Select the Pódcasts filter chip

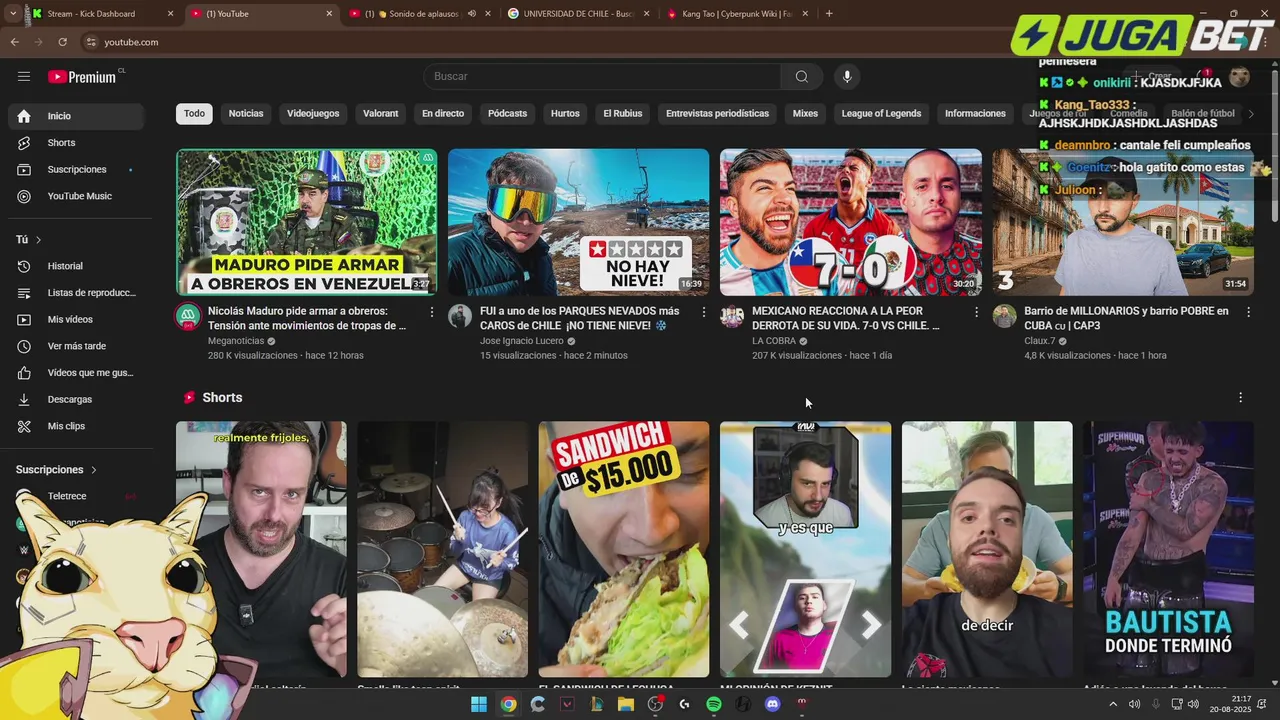(507, 113)
